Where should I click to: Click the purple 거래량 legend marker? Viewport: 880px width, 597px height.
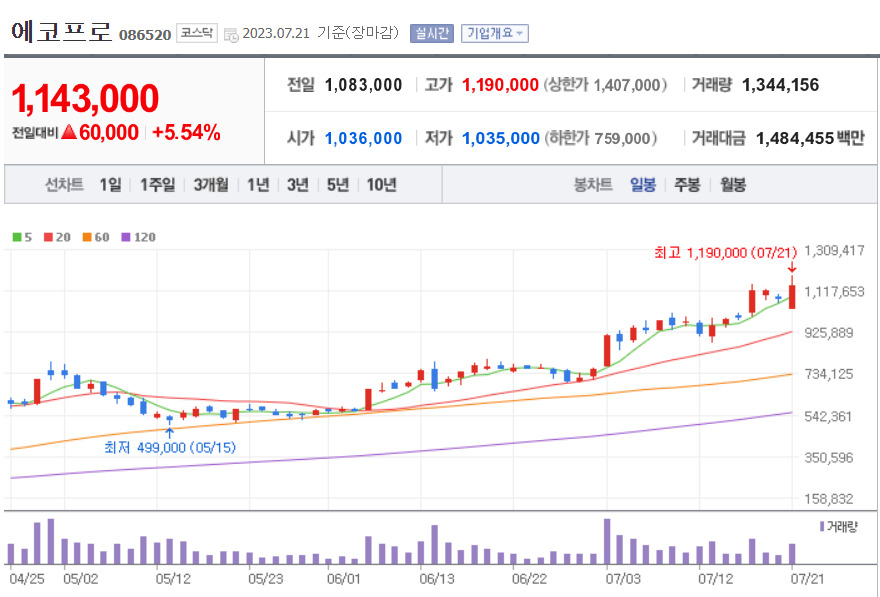tap(822, 526)
